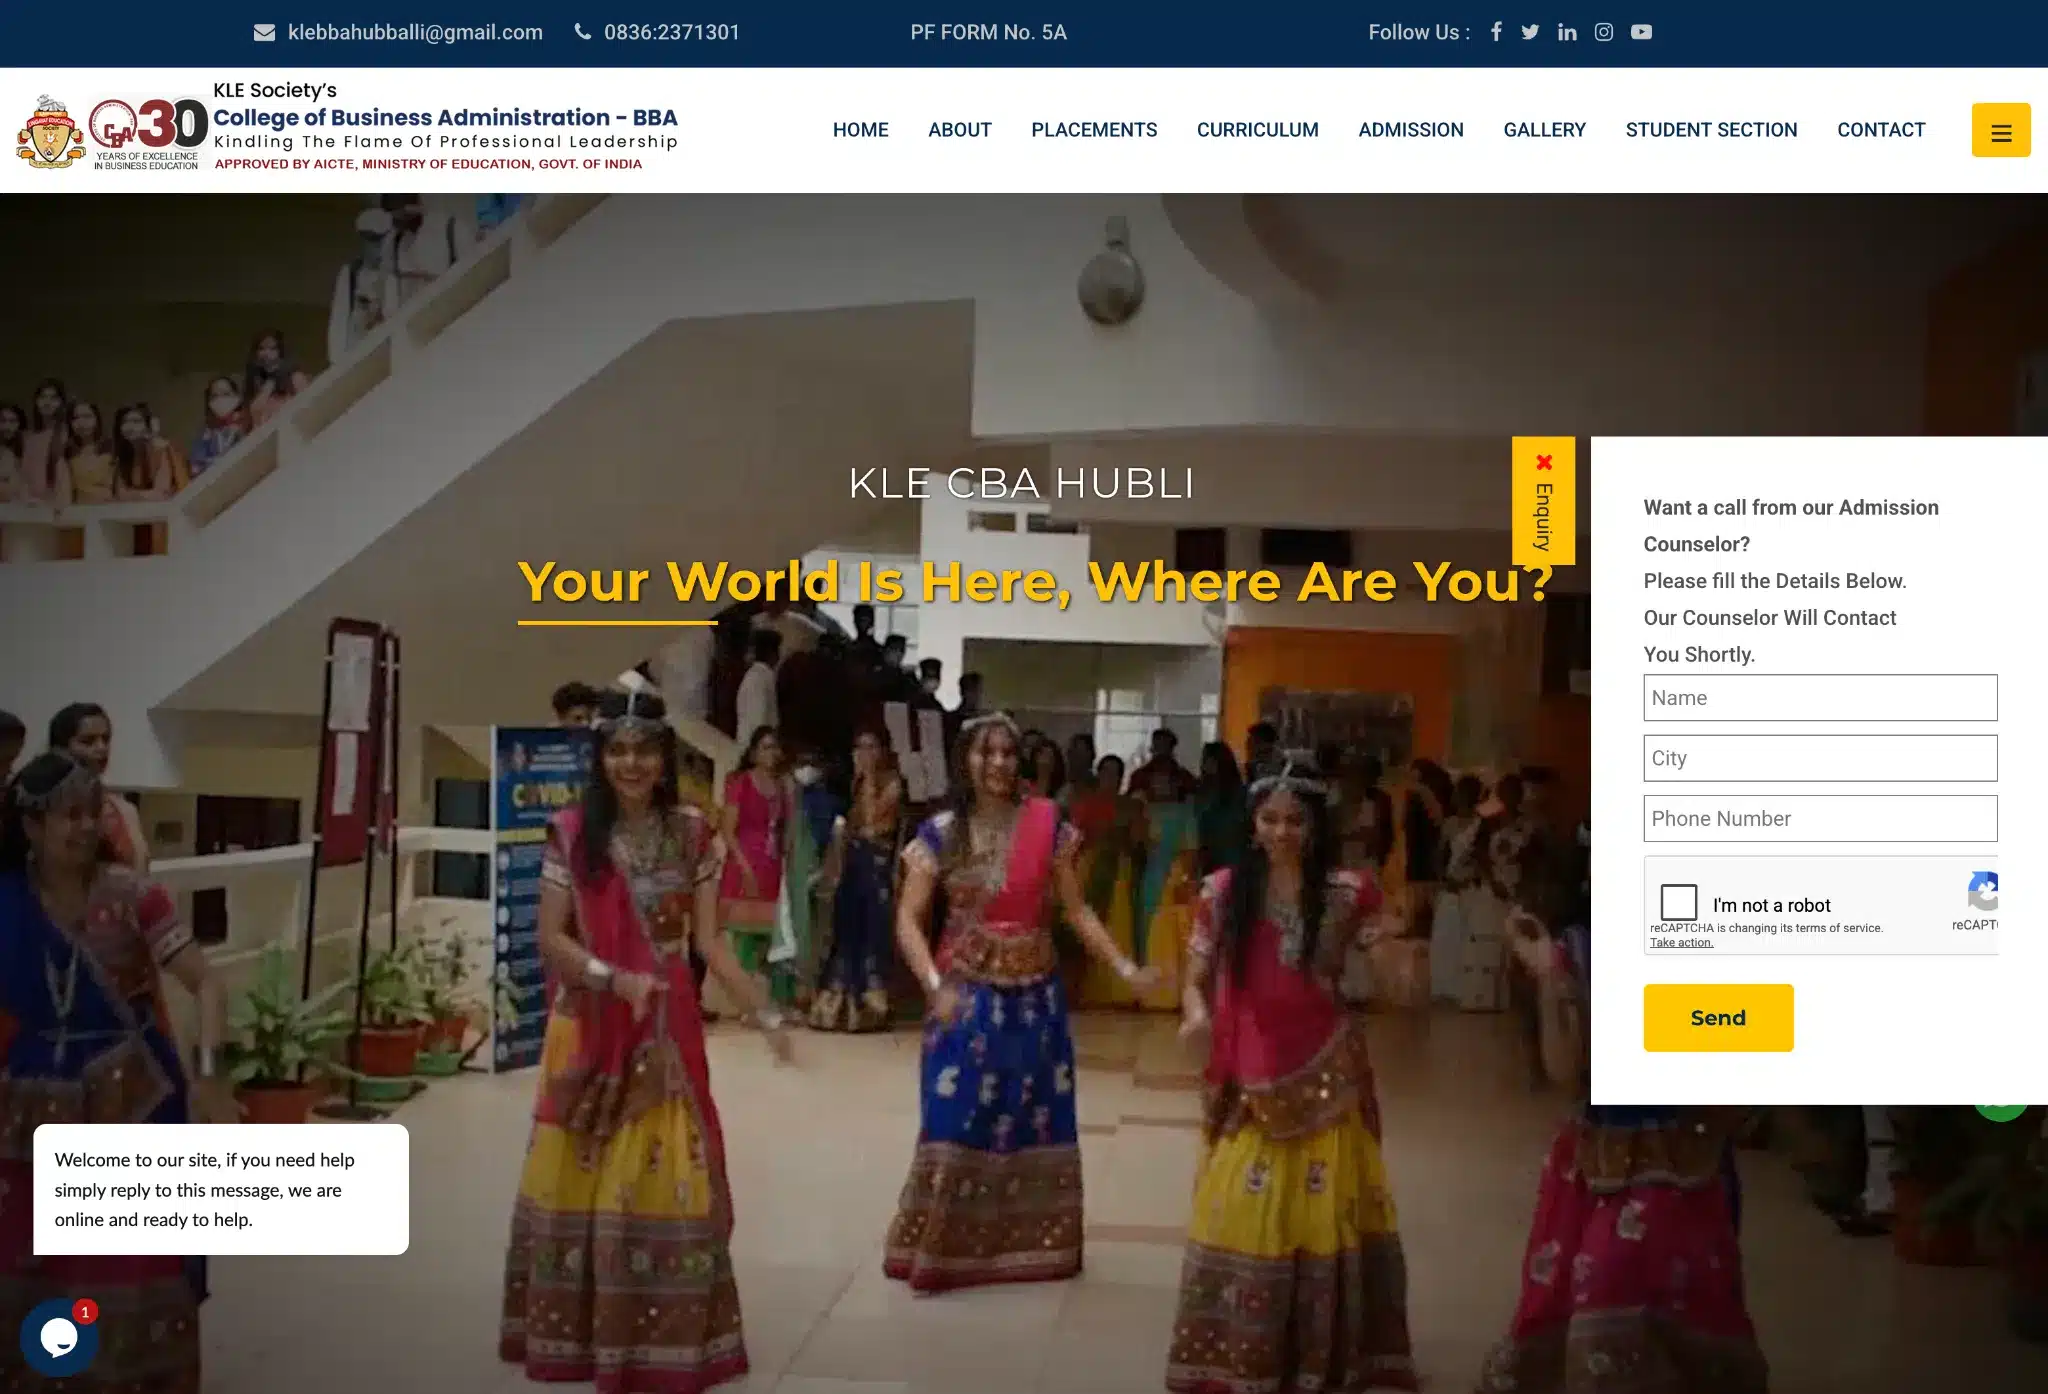The width and height of the screenshot is (2048, 1394).
Task: Open the Twitter social icon
Action: 1530,32
